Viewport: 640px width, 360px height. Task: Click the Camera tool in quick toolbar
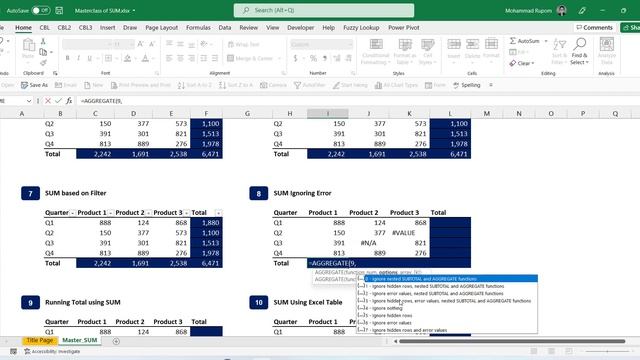point(273,85)
